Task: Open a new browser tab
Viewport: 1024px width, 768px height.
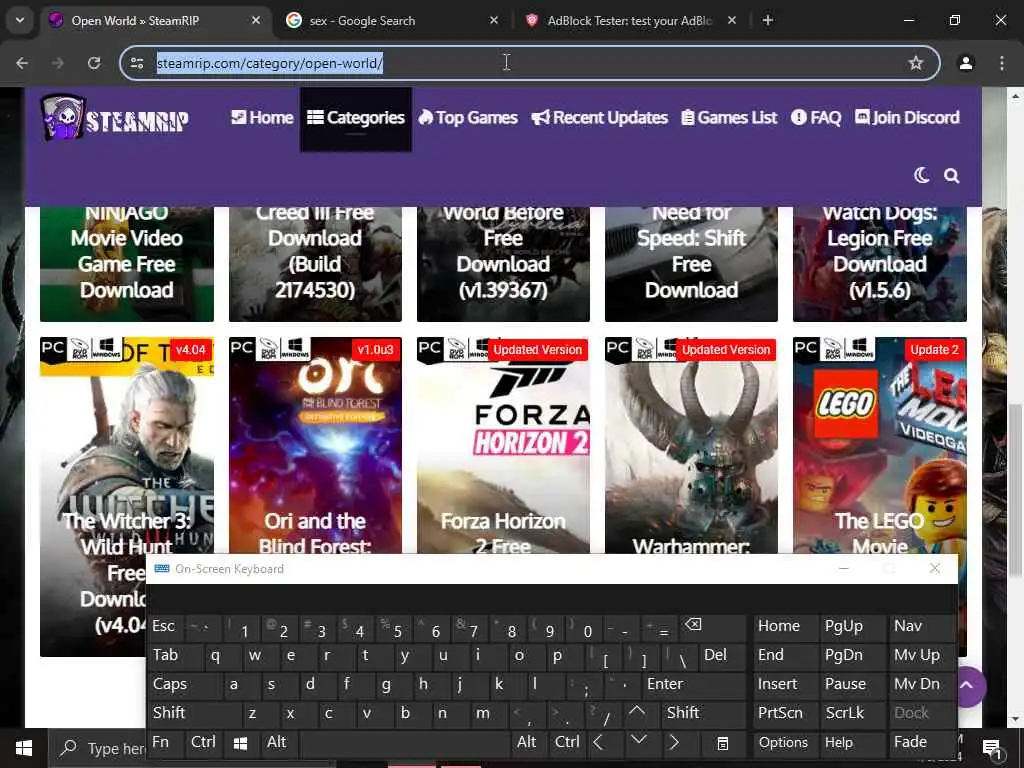Action: point(768,20)
